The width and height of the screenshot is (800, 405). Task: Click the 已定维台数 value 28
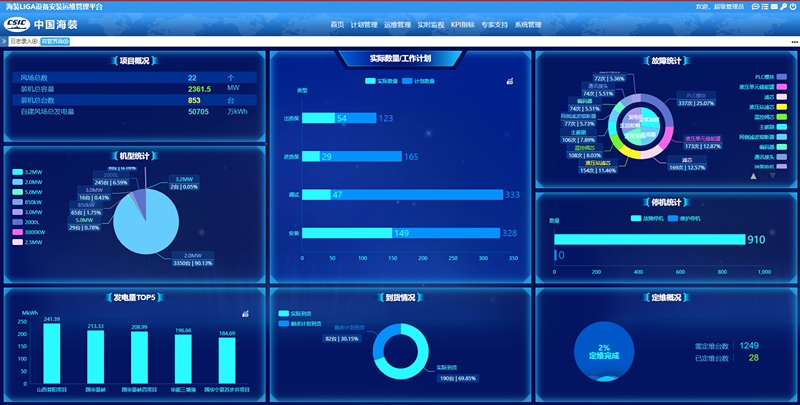coord(754,358)
